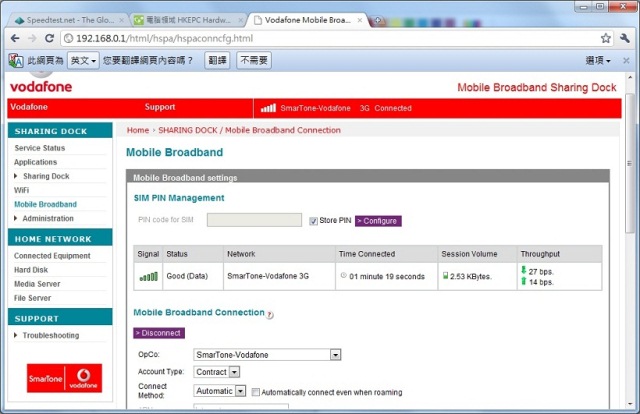Click the green upload throughput arrow

click(524, 281)
